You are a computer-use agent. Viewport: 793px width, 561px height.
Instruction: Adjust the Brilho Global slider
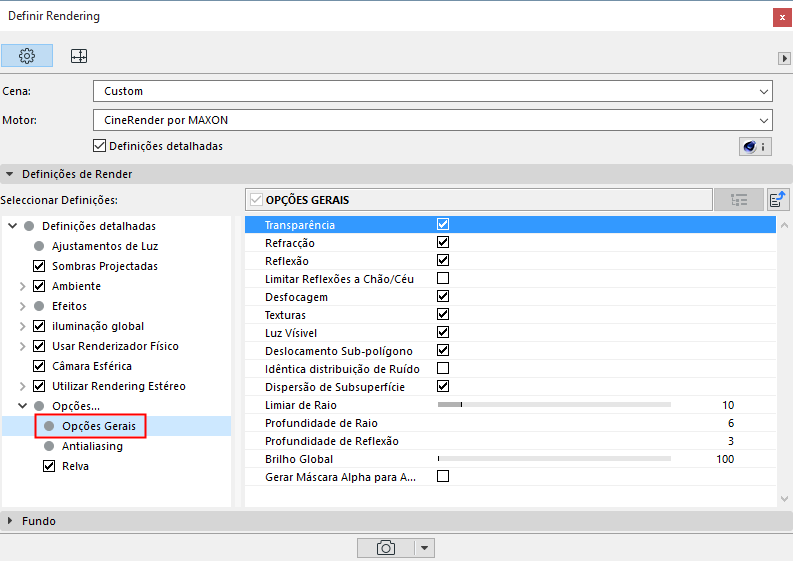pyautogui.click(x=554, y=459)
